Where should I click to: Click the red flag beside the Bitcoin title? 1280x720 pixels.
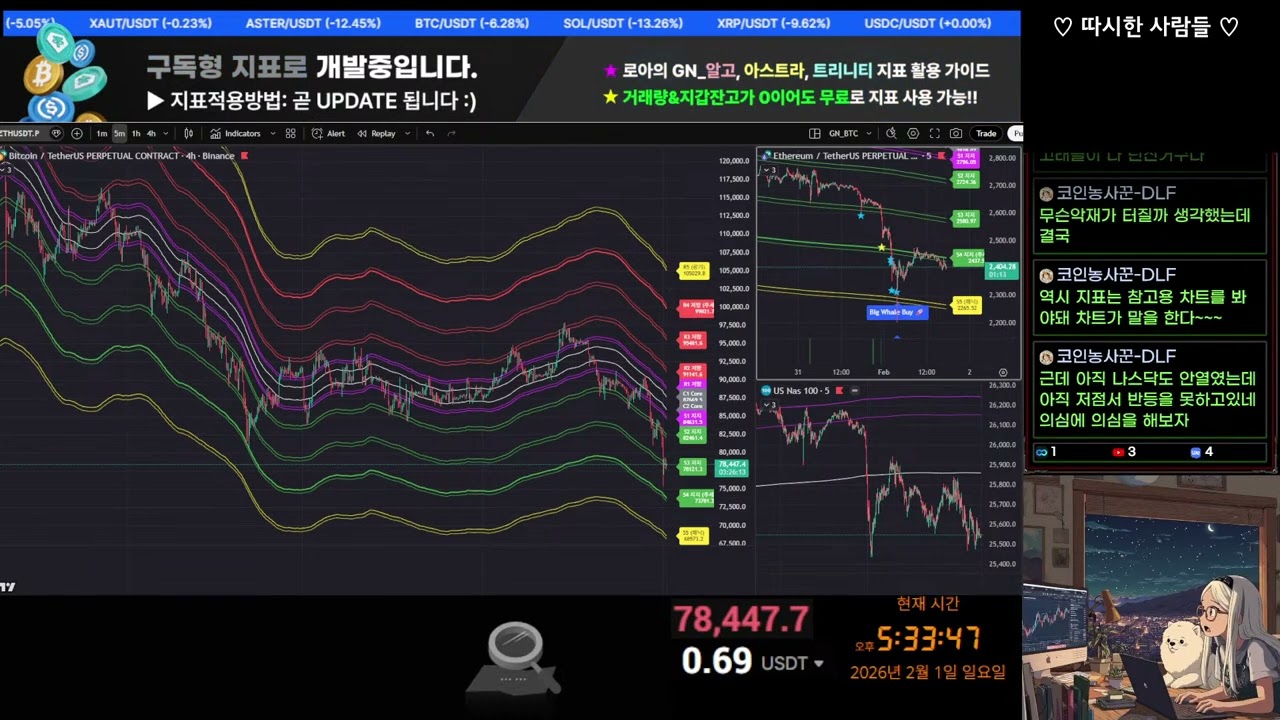(245, 155)
